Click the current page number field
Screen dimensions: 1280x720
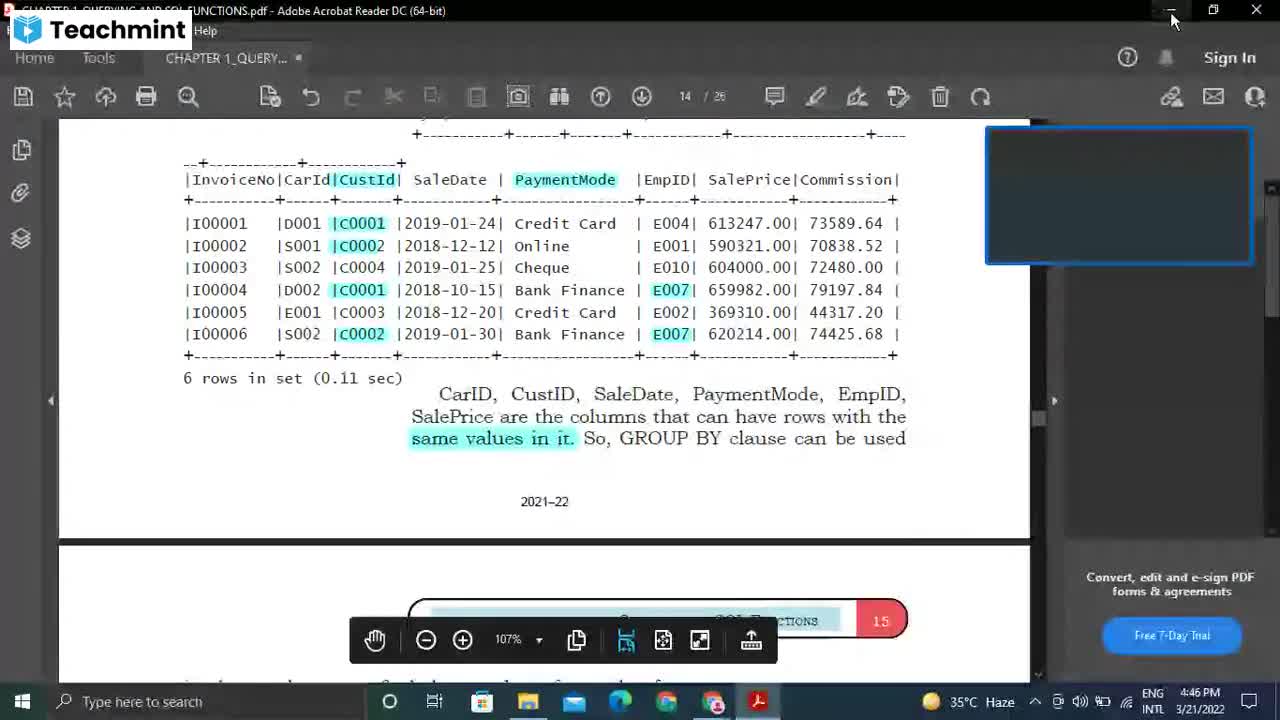coord(685,97)
